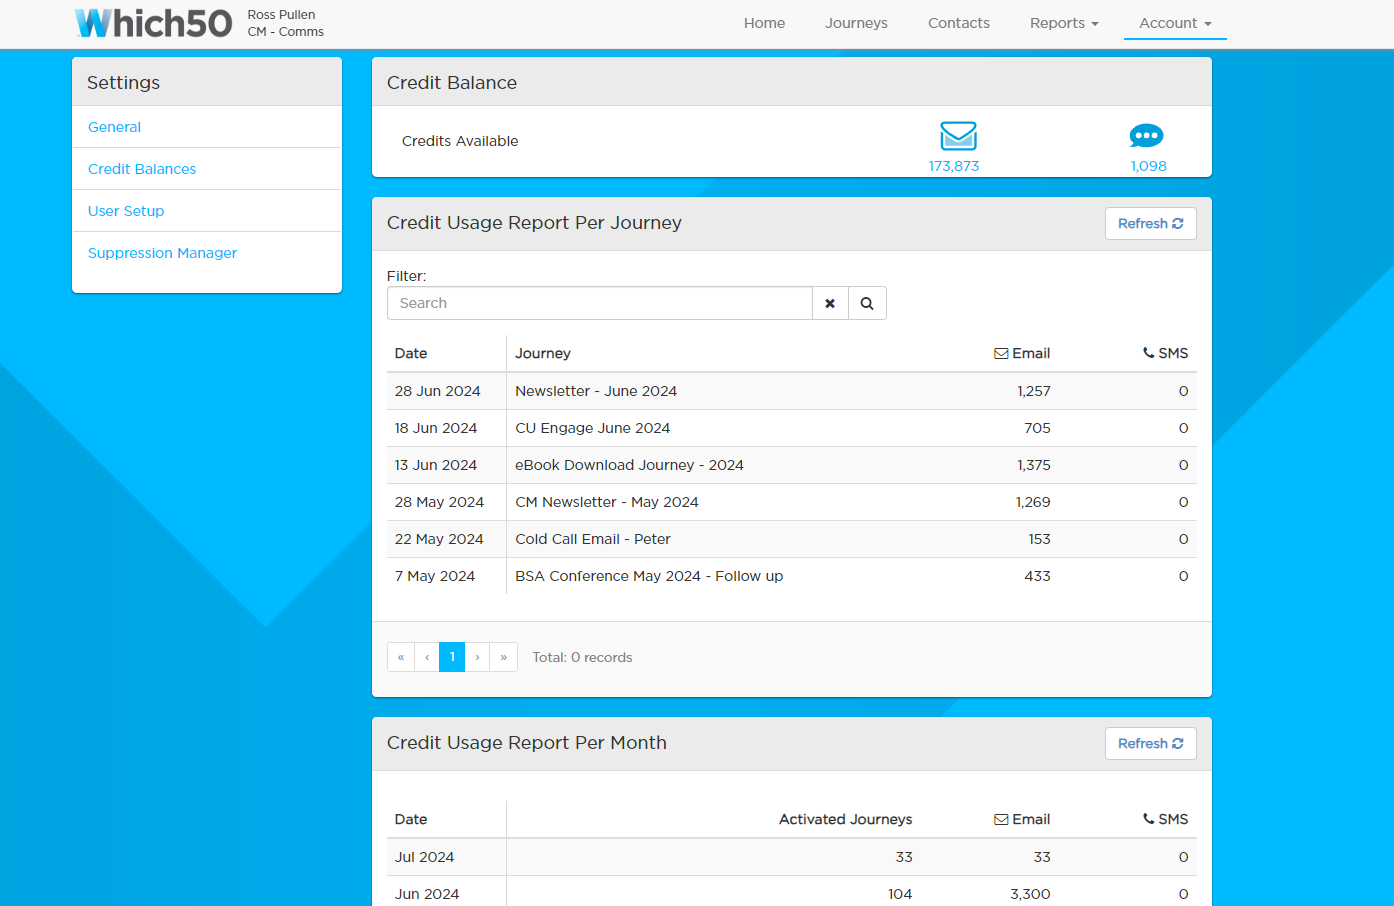Clear the journey filter with X icon
Image resolution: width=1394 pixels, height=906 pixels.
pos(830,303)
